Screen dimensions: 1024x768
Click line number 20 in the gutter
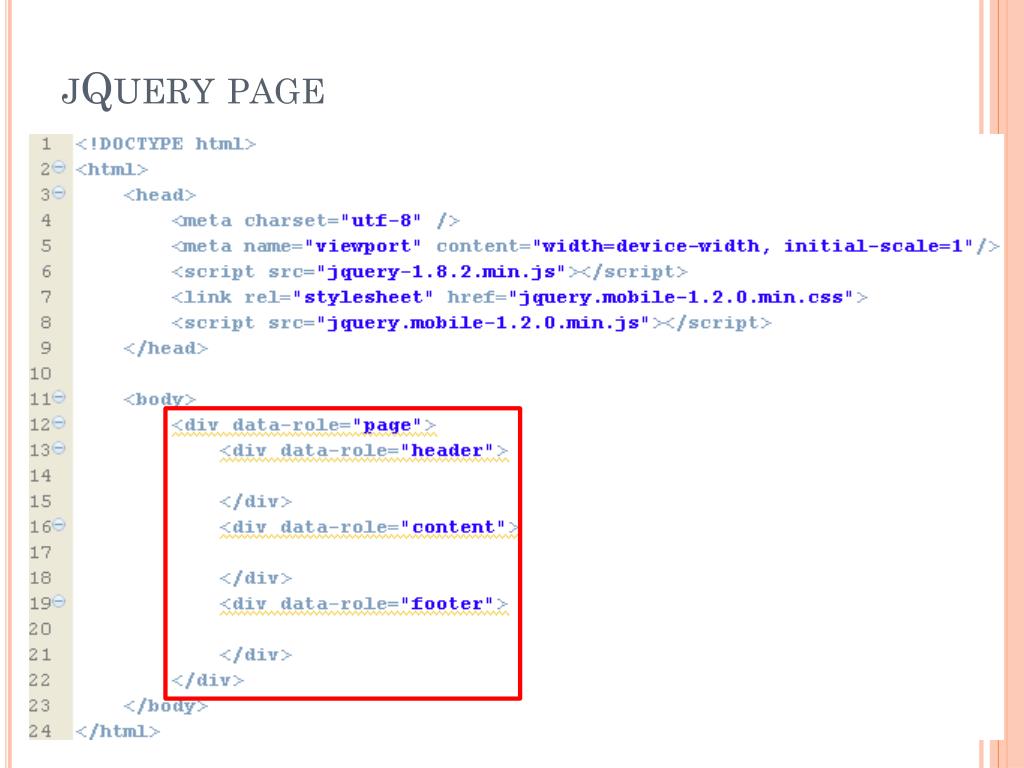pyautogui.click(x=40, y=629)
